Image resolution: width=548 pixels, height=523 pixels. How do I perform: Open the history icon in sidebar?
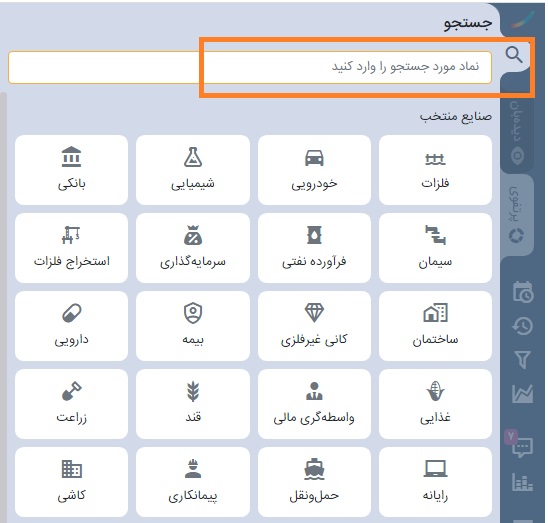(x=523, y=326)
